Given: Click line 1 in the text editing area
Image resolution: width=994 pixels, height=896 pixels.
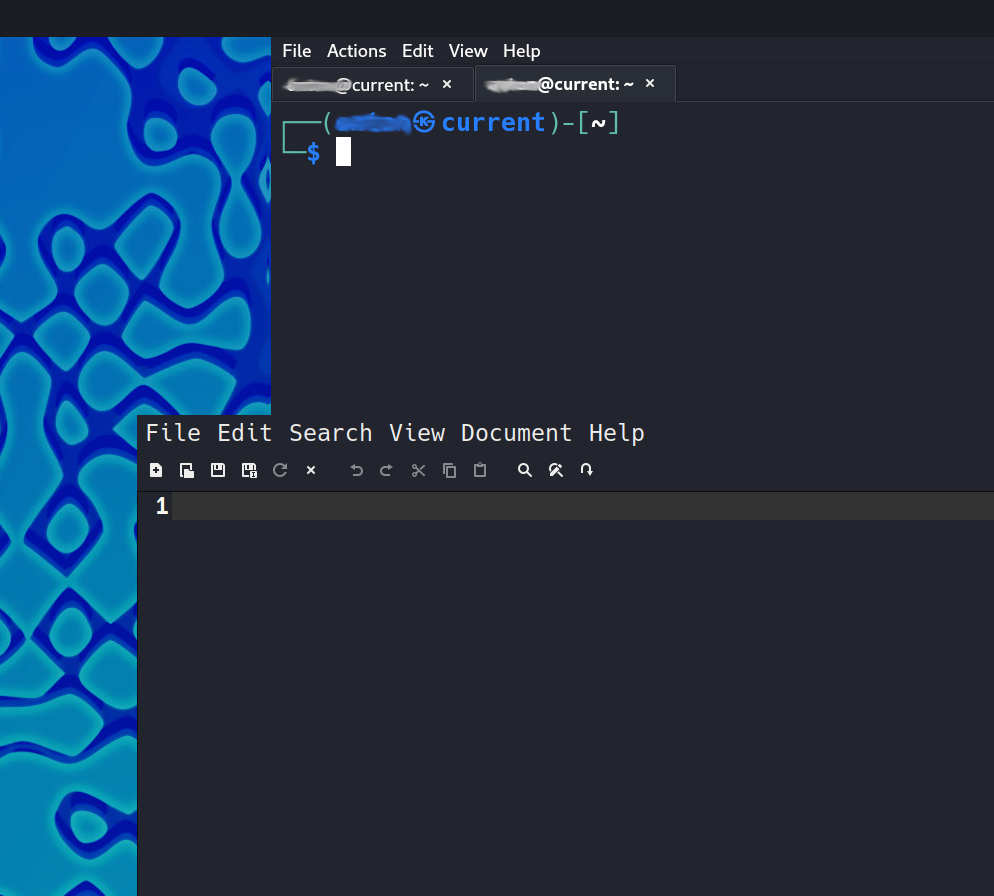Looking at the screenshot, I should (x=580, y=507).
